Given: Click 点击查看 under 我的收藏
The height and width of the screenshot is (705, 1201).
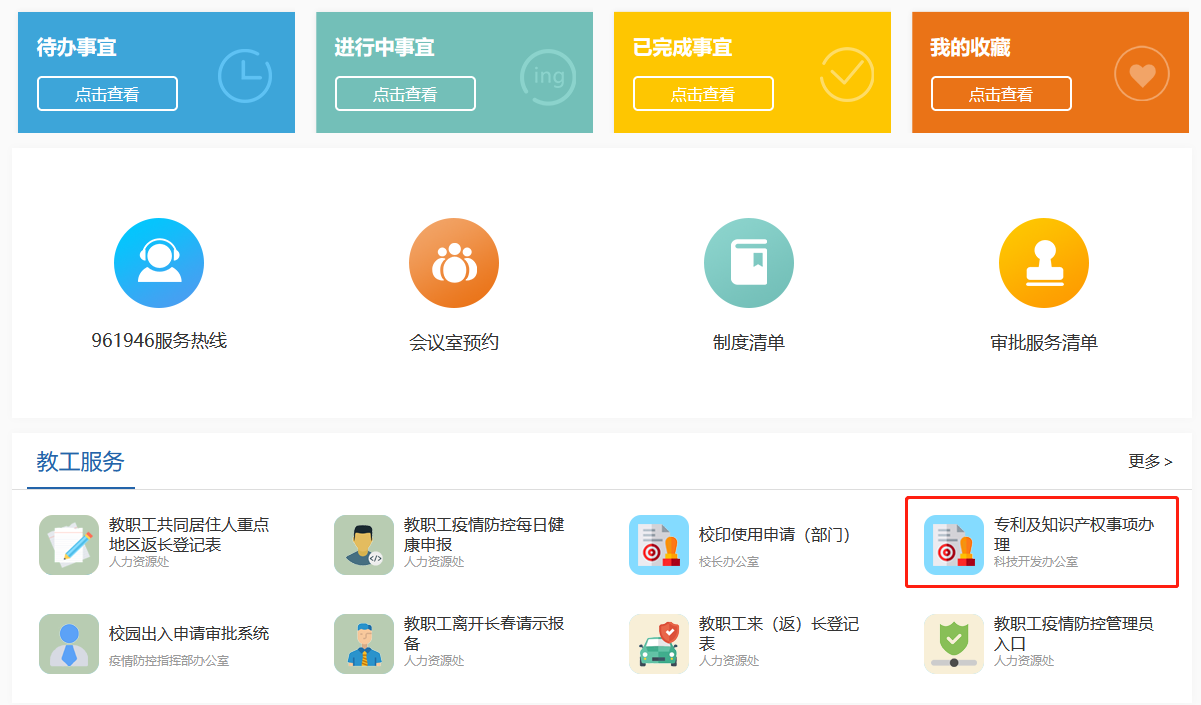Looking at the screenshot, I should click(1001, 94).
